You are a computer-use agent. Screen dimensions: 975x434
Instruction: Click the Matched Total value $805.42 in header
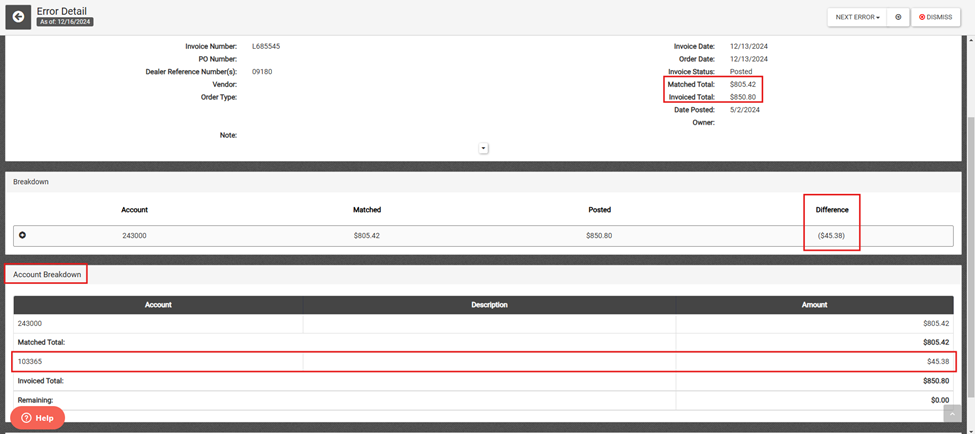pos(743,84)
